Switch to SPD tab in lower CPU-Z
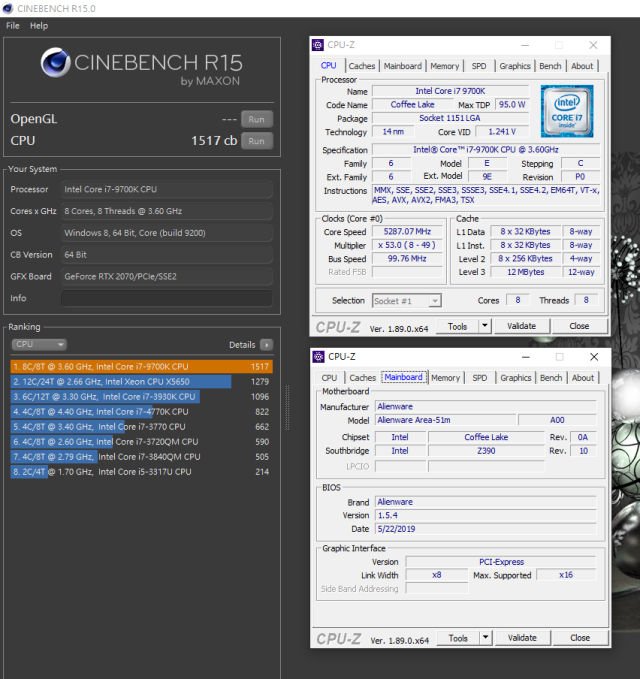640x679 pixels. pos(480,378)
